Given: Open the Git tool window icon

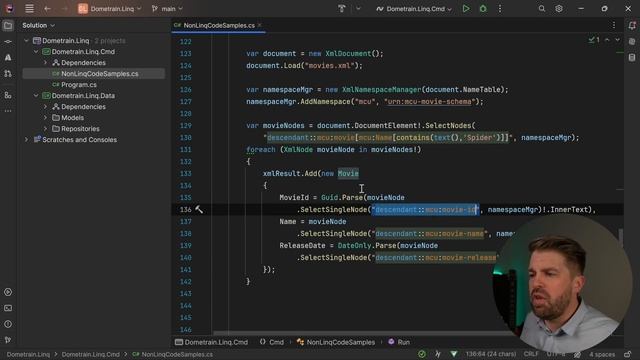Looking at the screenshot, I should pos(8,340).
